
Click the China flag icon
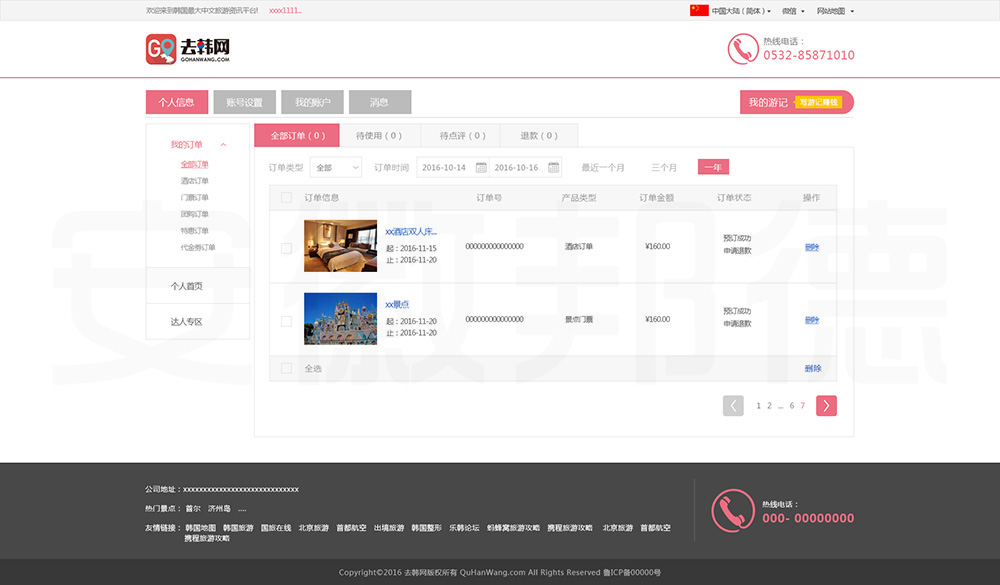click(x=699, y=11)
